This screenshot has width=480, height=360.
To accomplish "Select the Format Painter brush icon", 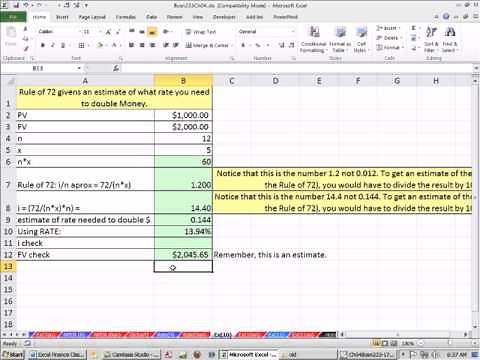I will [26, 49].
